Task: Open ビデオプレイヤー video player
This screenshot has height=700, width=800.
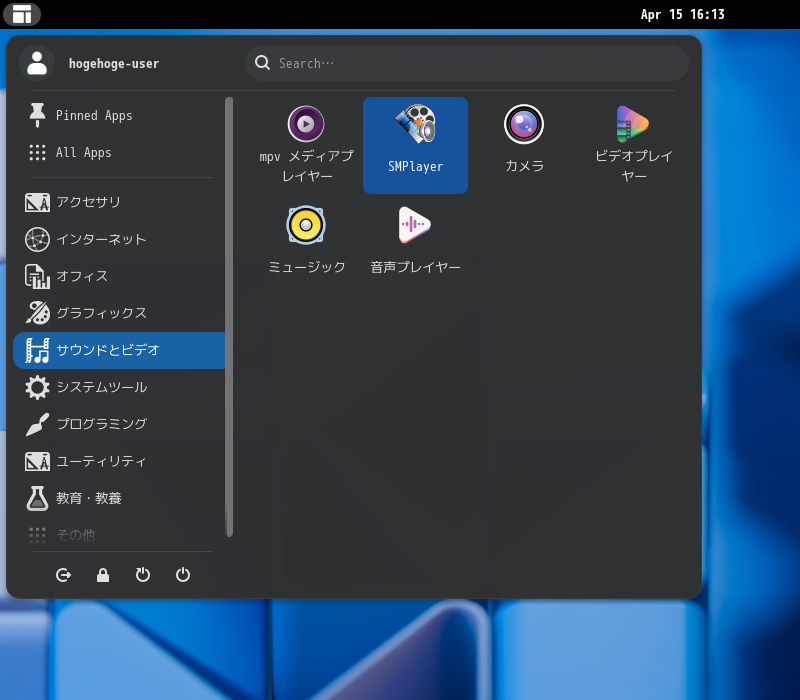Action: [633, 145]
